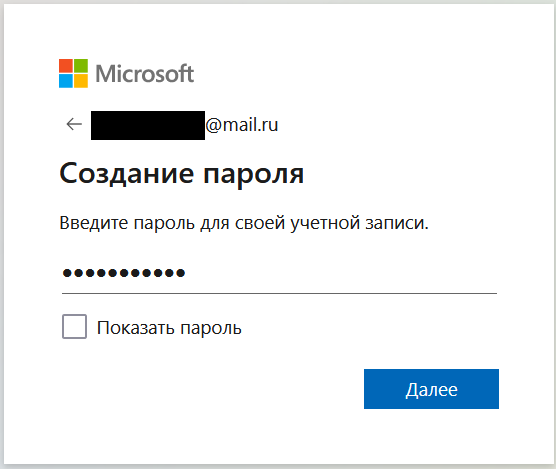This screenshot has height=469, width=556.
Task: Click the Microsoft wordmark text
Action: coord(145,74)
